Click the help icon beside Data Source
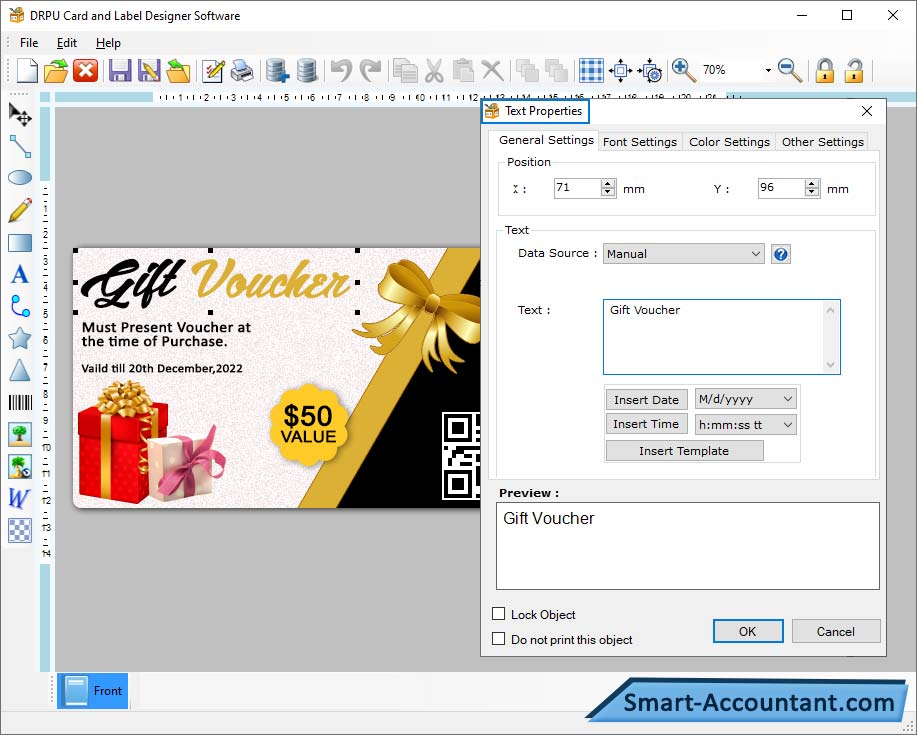The width and height of the screenshot is (917, 735). 781,254
